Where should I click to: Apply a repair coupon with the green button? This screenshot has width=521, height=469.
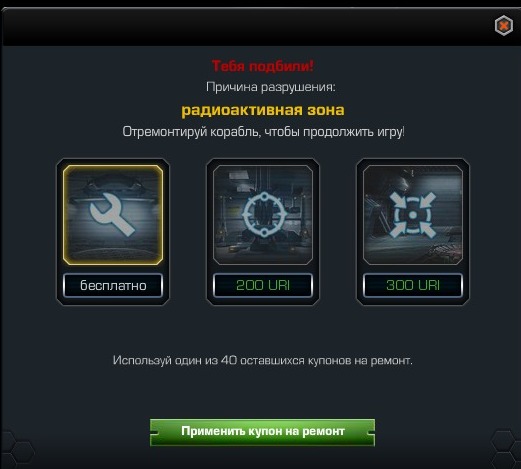pyautogui.click(x=262, y=432)
